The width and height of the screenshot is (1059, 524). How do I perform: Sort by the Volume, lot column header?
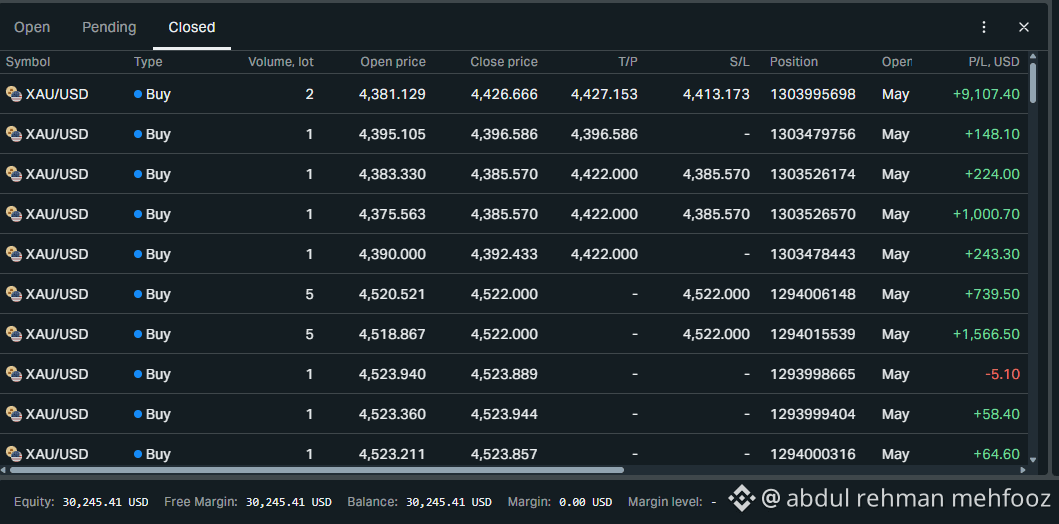pyautogui.click(x=281, y=62)
